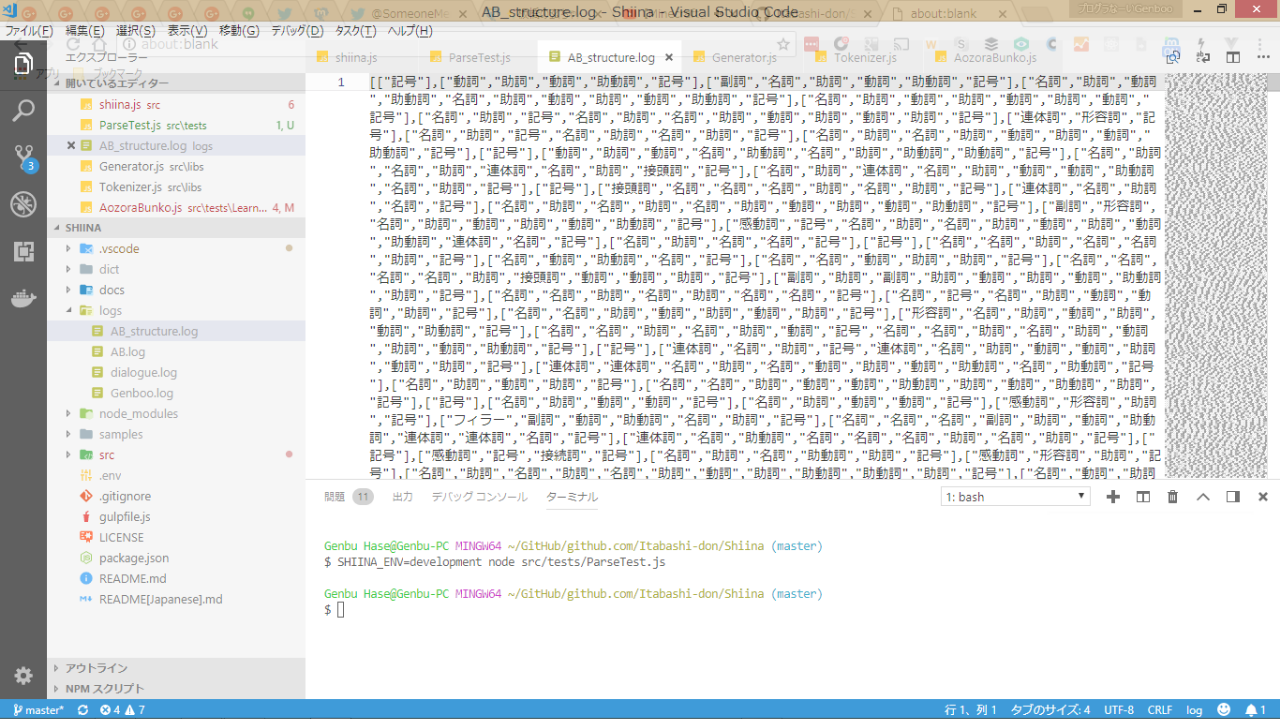Maximize the panel using the up chevron
This screenshot has width=1280, height=719.
[x=1203, y=497]
